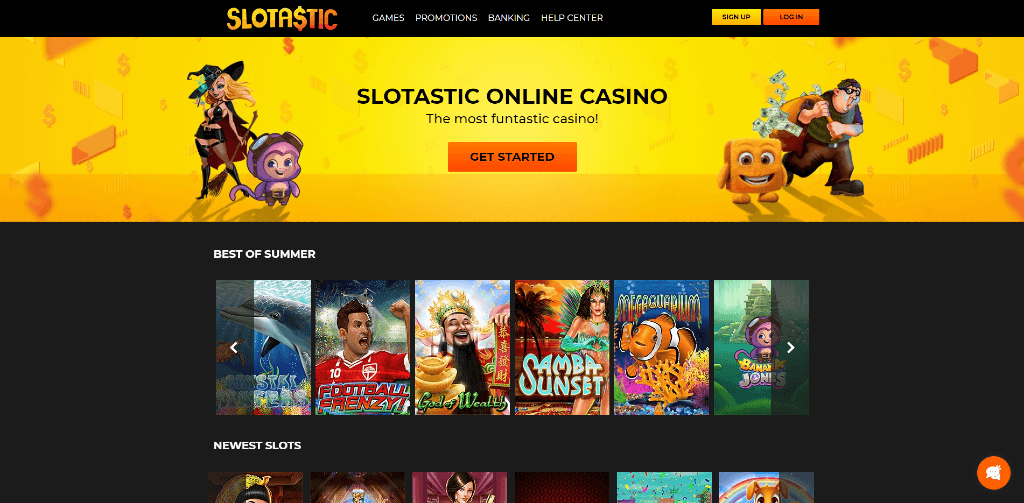
Task: Open Banana Jones game tile
Action: 761,348
